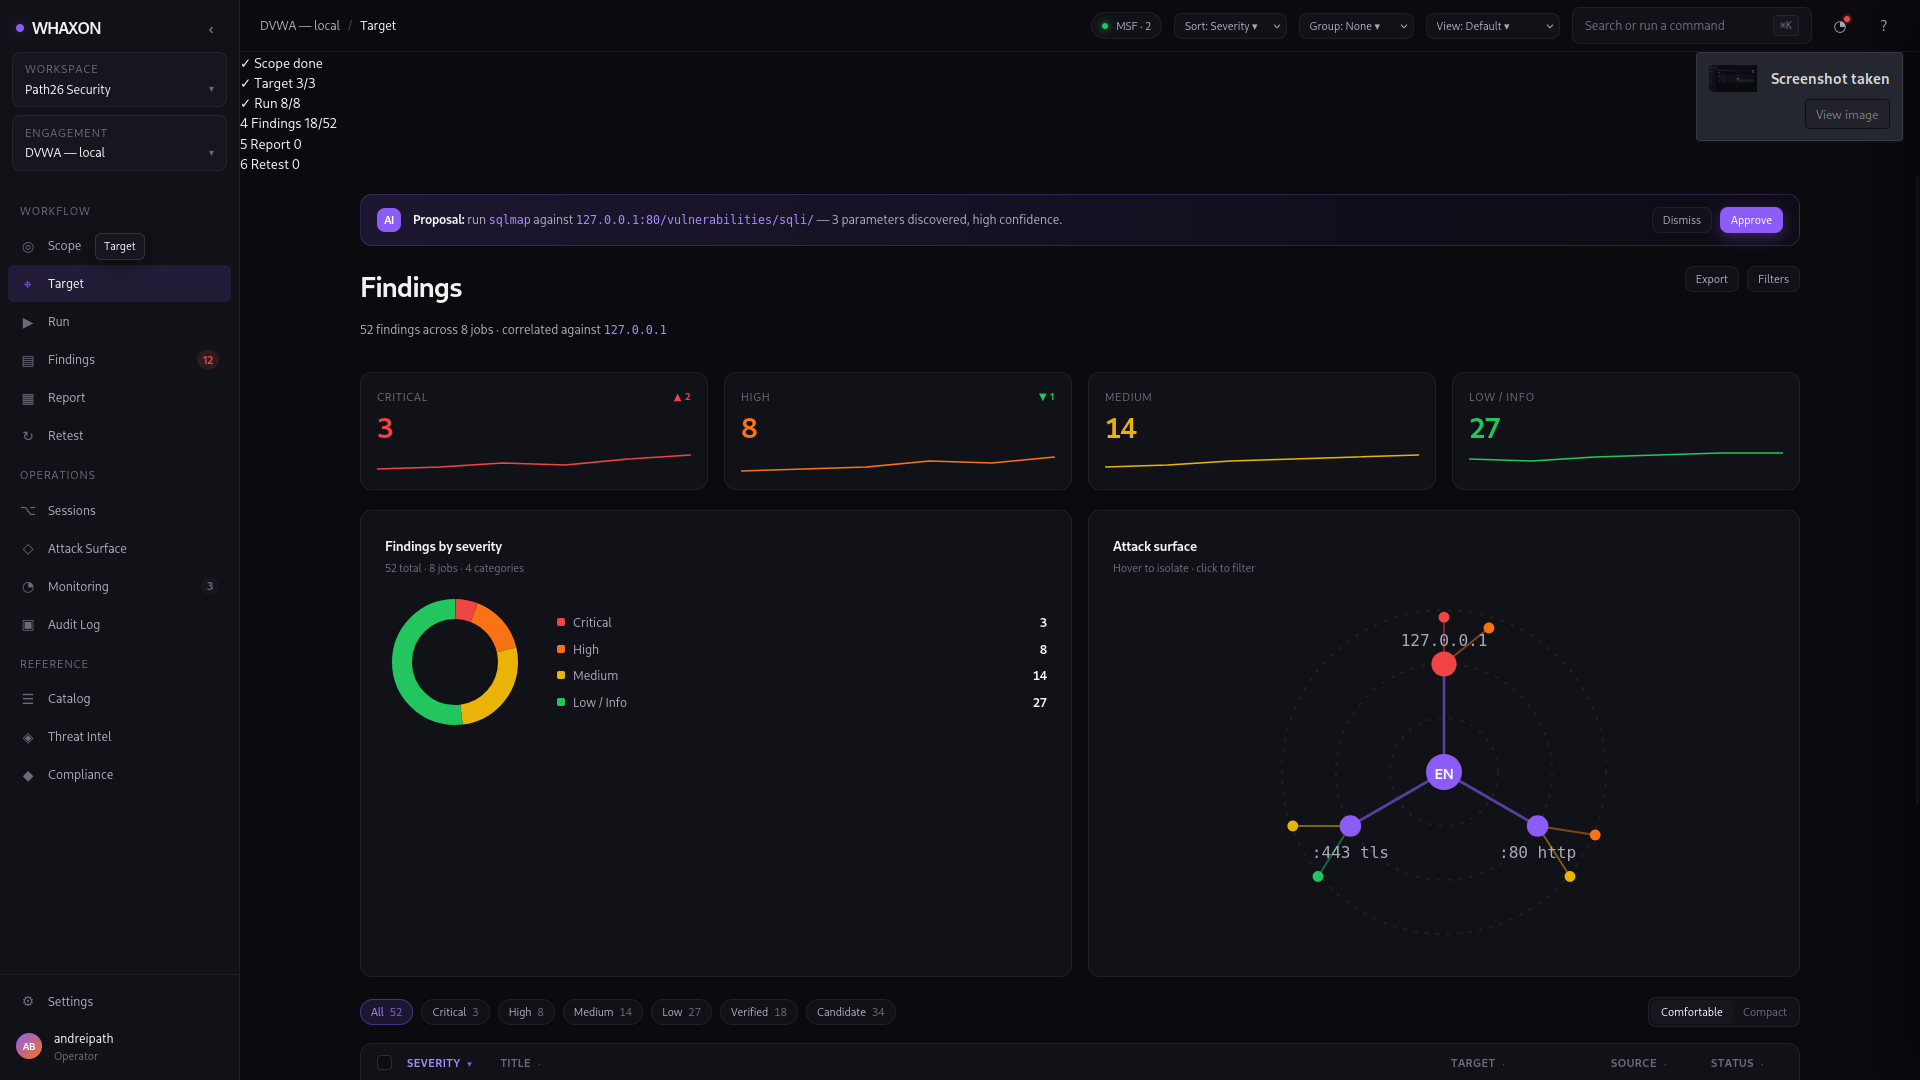Select the :443 tls node
The image size is (1920, 1080).
(1350, 826)
